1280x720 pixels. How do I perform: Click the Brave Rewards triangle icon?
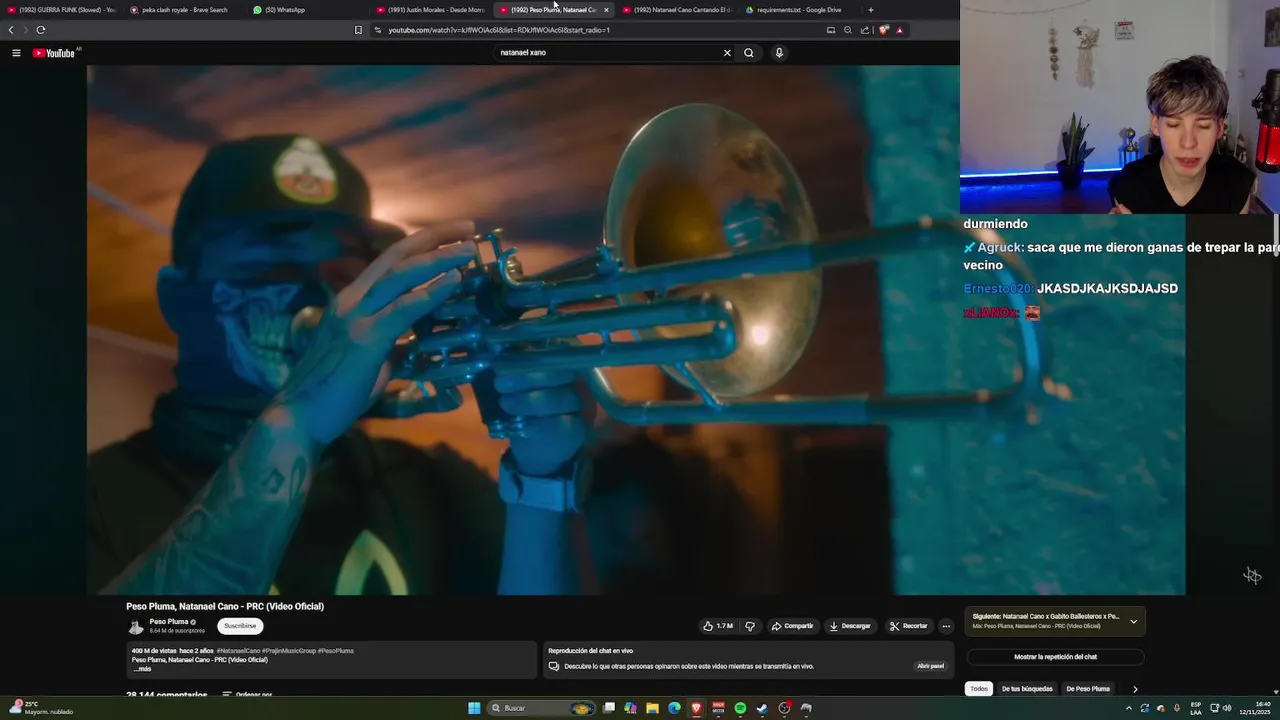click(899, 30)
